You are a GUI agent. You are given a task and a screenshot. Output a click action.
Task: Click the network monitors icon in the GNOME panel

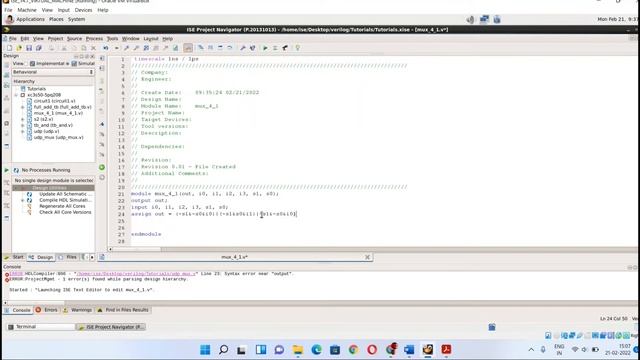[484, 19]
